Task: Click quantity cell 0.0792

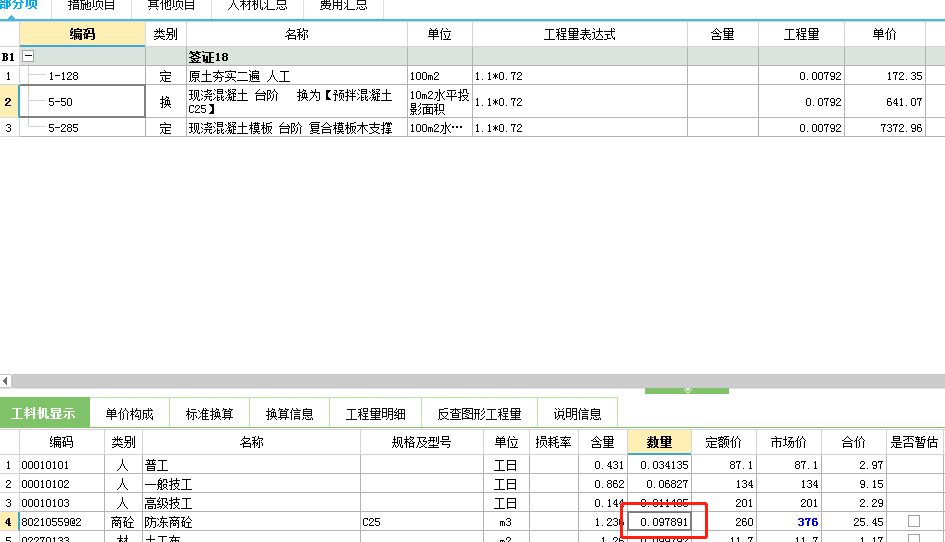Action: click(801, 102)
